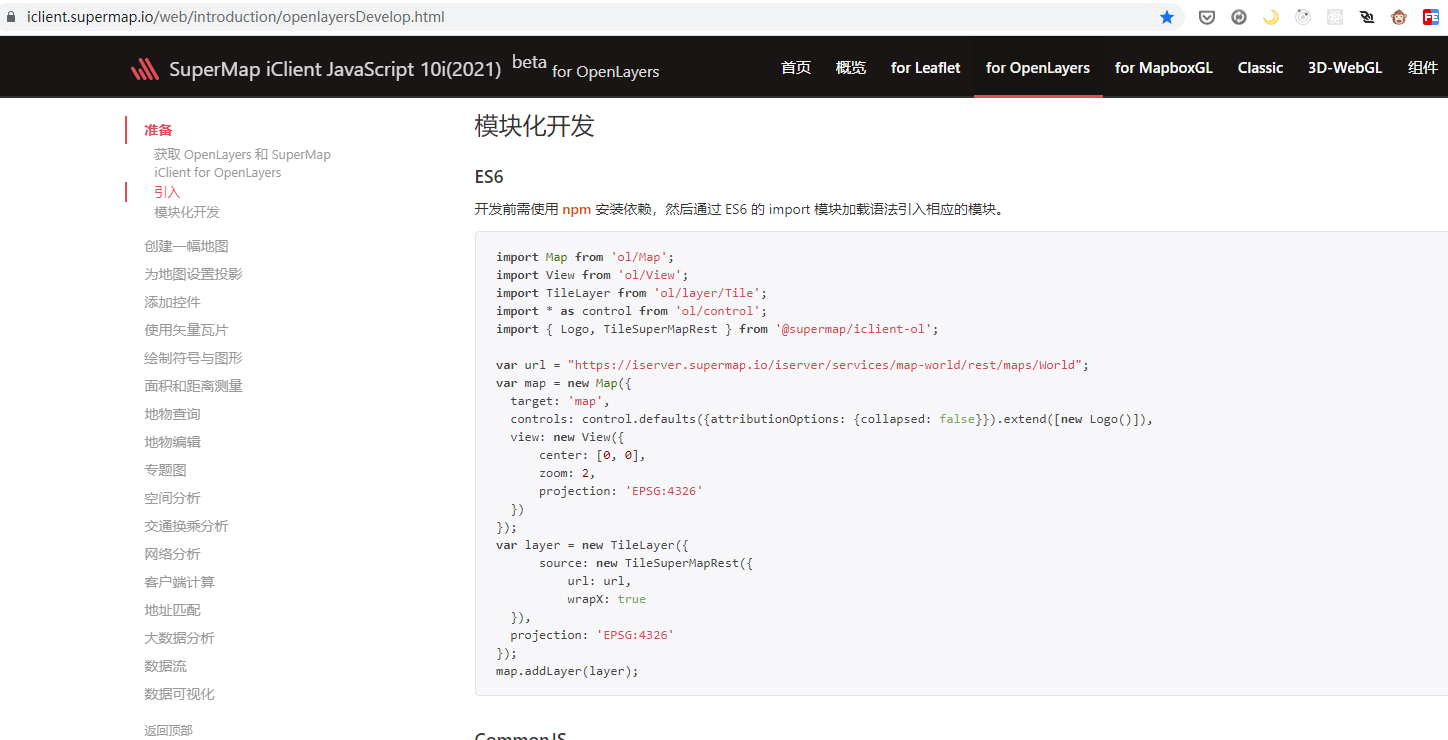Open 获取 OpenLayers 和 SuperMap iClient sidebar link
The width and height of the screenshot is (1448, 740).
tap(242, 163)
